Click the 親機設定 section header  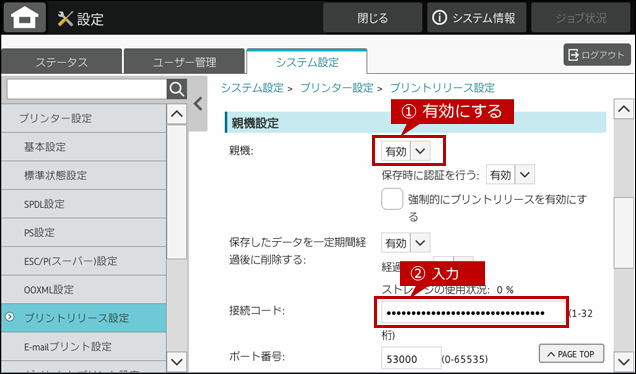point(415,123)
